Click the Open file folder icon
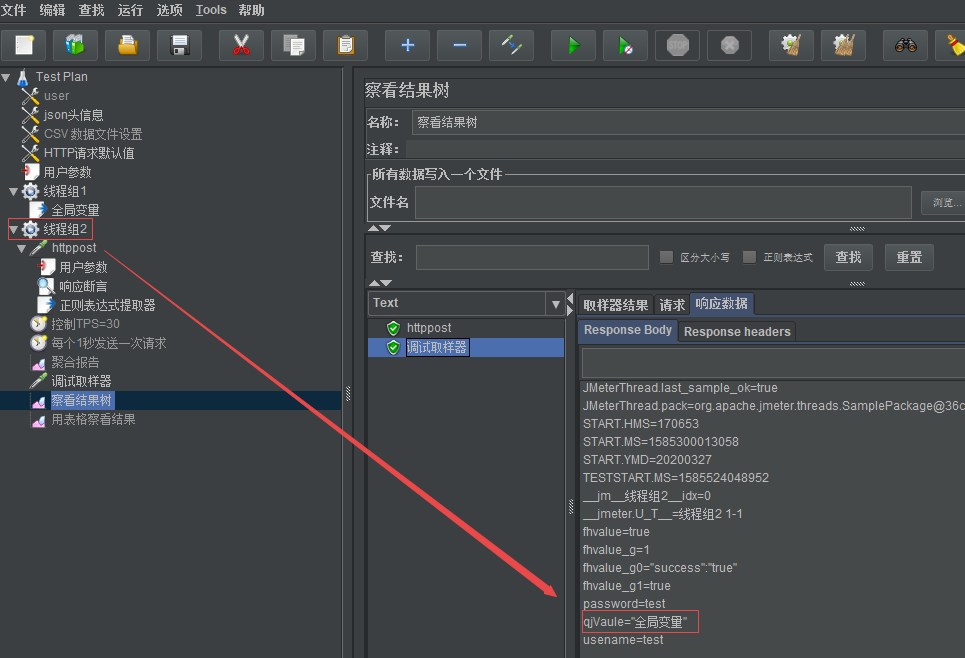The image size is (965, 658). 127,45
